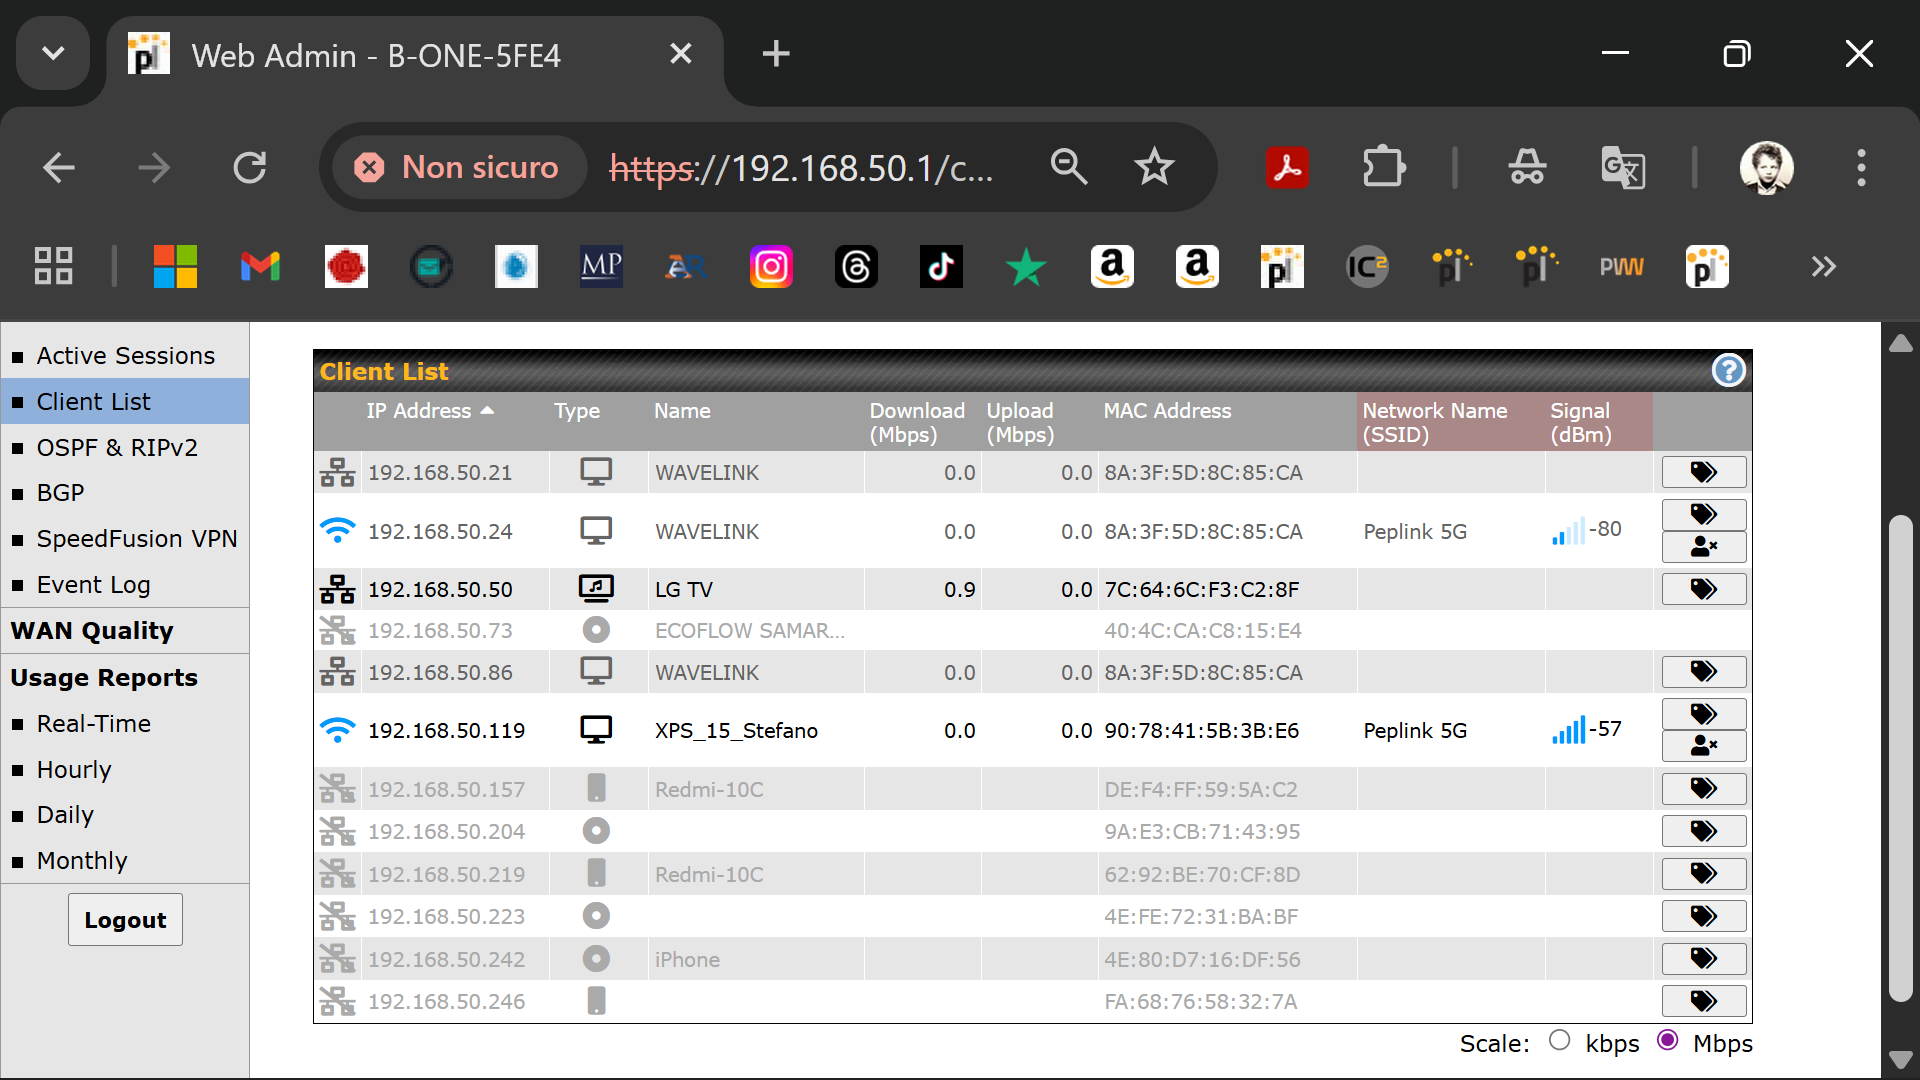Click the help question mark icon

point(1728,371)
